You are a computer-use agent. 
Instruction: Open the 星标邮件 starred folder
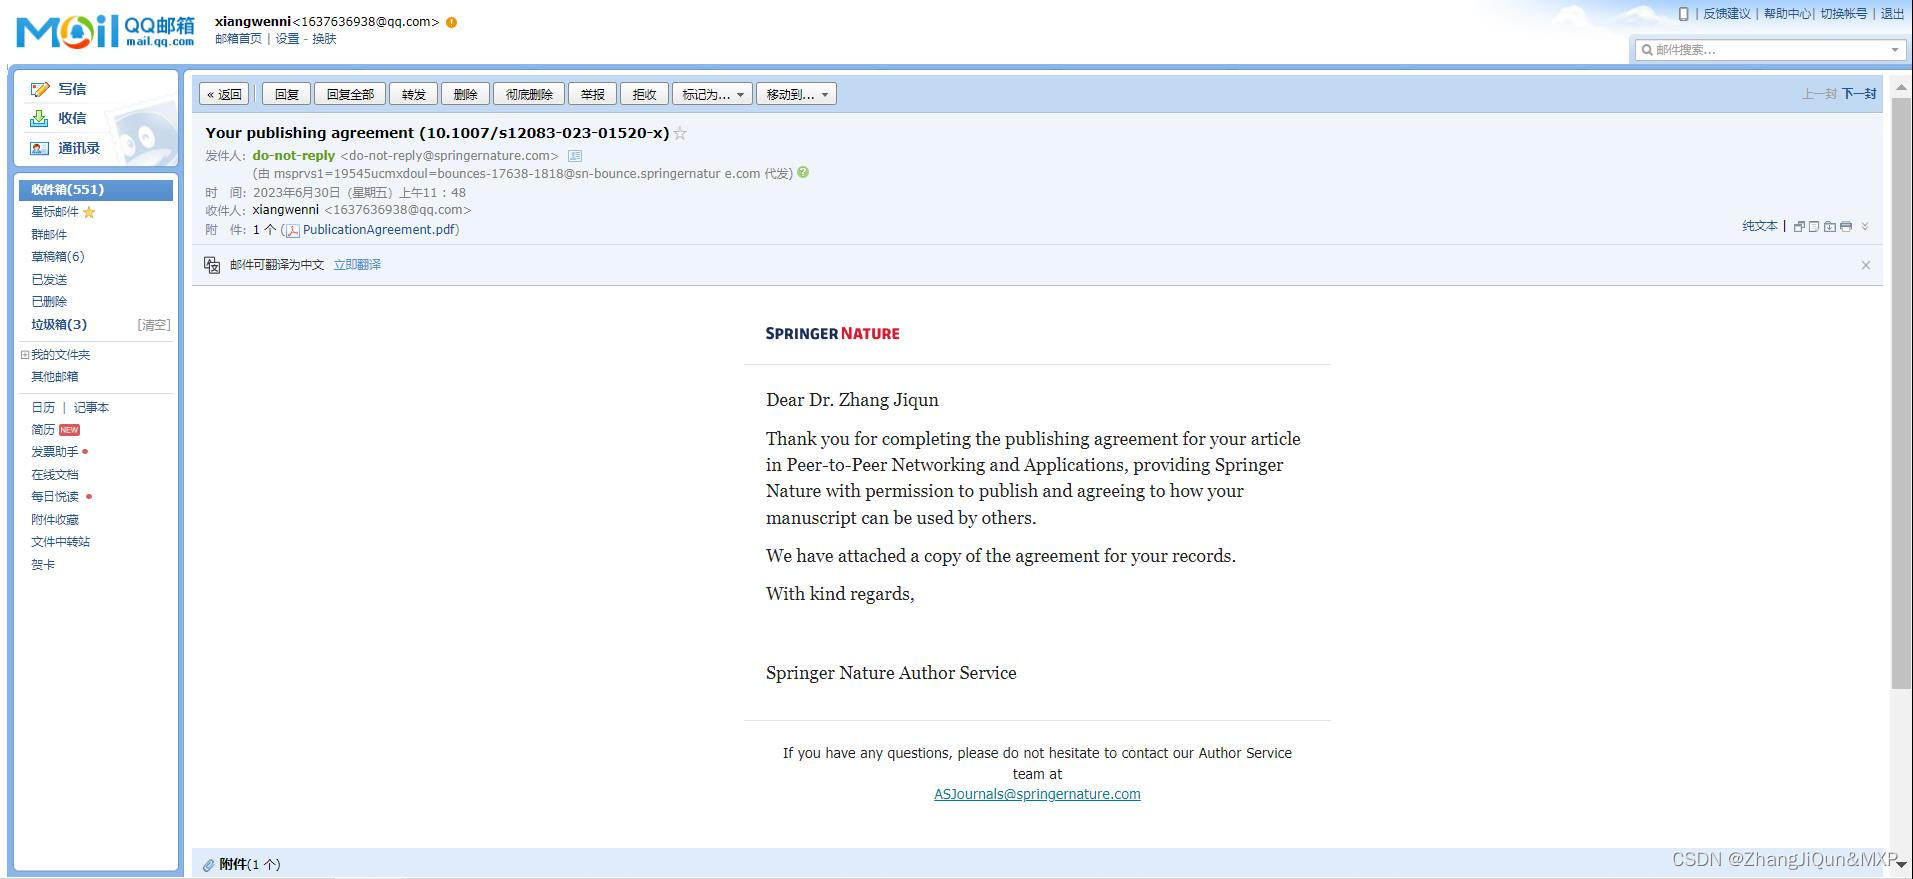pos(54,212)
